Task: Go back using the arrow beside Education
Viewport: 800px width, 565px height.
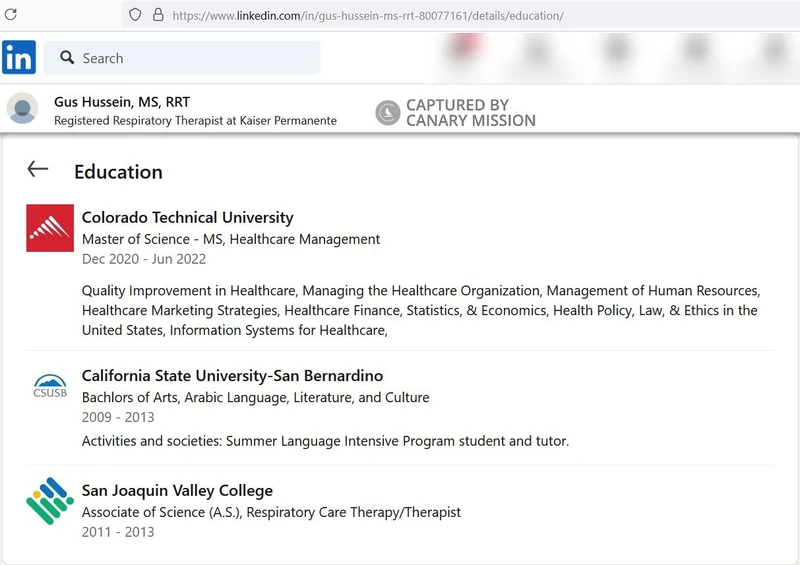Action: point(38,169)
